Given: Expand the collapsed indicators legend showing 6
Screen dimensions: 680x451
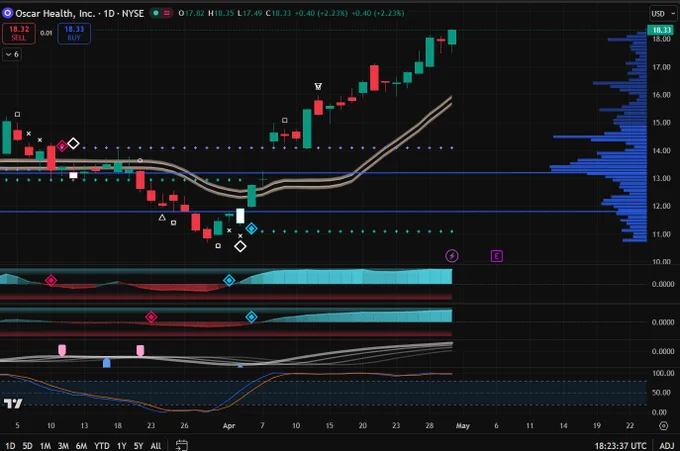Looking at the screenshot, I should (x=12, y=54).
